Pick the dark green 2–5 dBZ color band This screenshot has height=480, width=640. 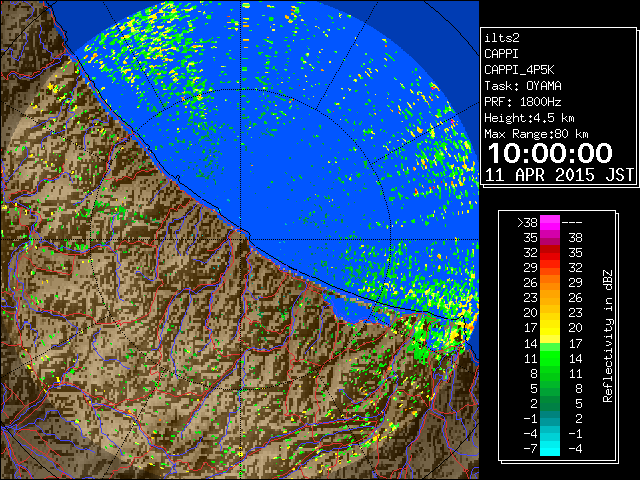pyautogui.click(x=550, y=403)
